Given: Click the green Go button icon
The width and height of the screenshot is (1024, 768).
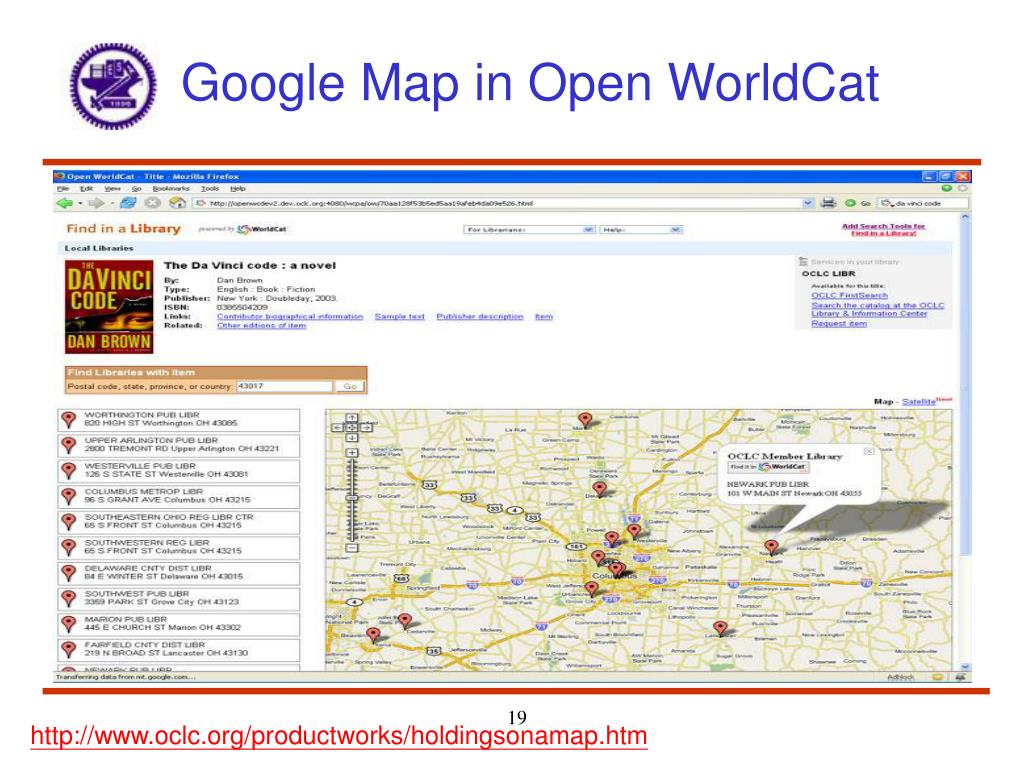Looking at the screenshot, I should pos(850,203).
